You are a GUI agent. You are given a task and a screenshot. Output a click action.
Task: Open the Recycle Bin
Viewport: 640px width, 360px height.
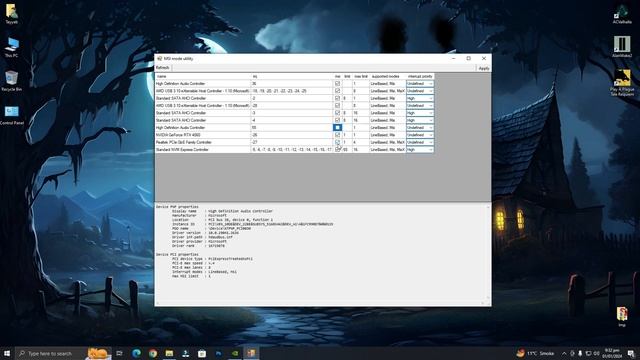point(11,80)
